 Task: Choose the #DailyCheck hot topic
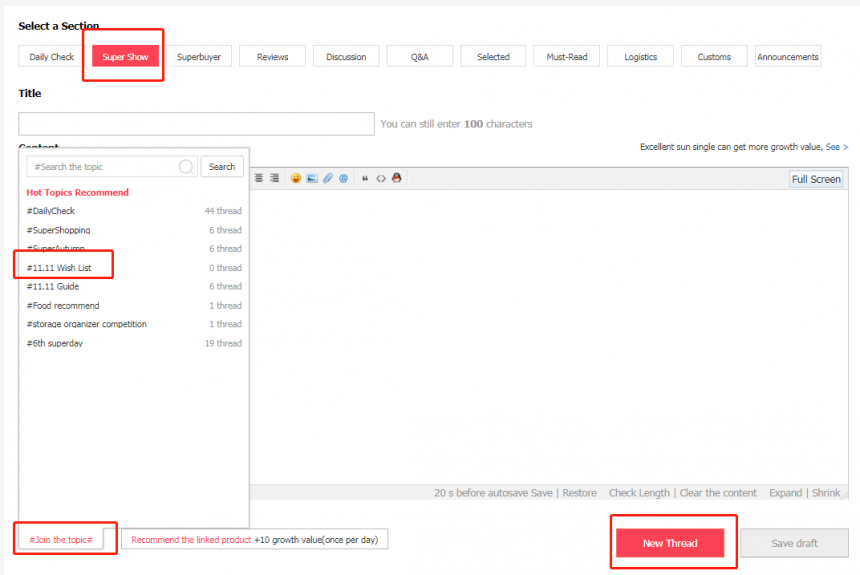(x=51, y=211)
